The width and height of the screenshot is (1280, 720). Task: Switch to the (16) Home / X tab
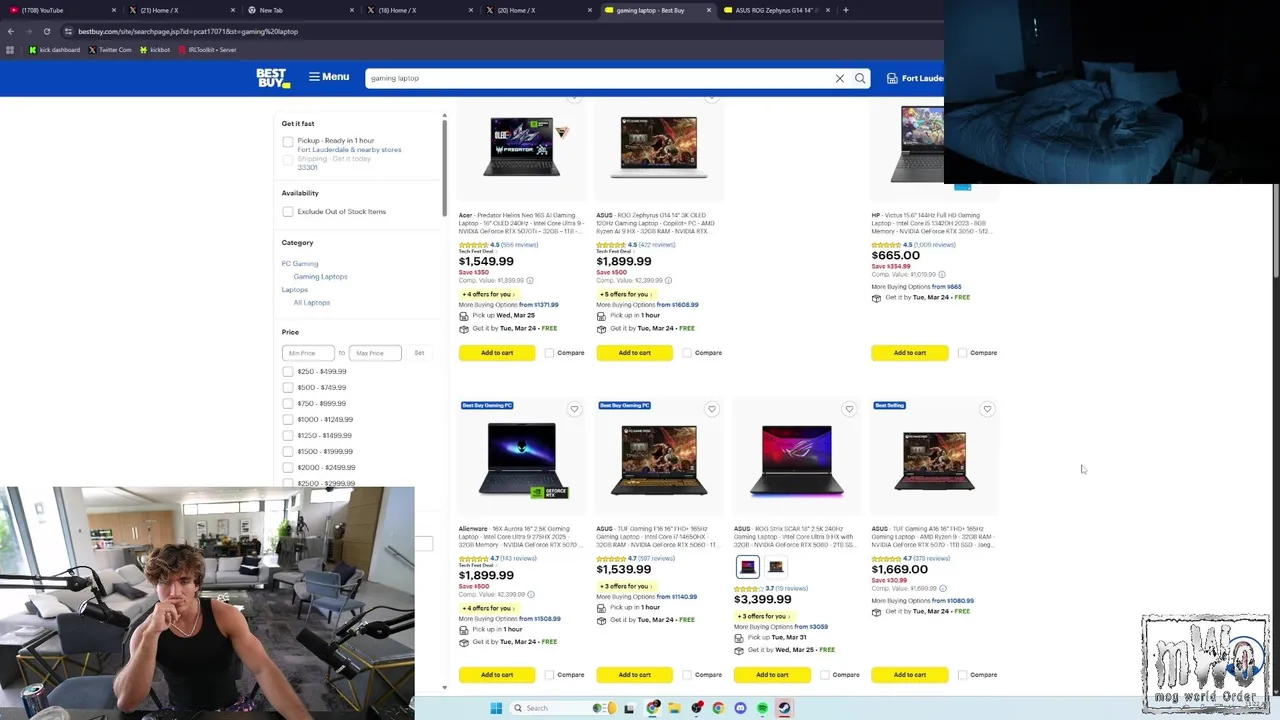(x=418, y=10)
